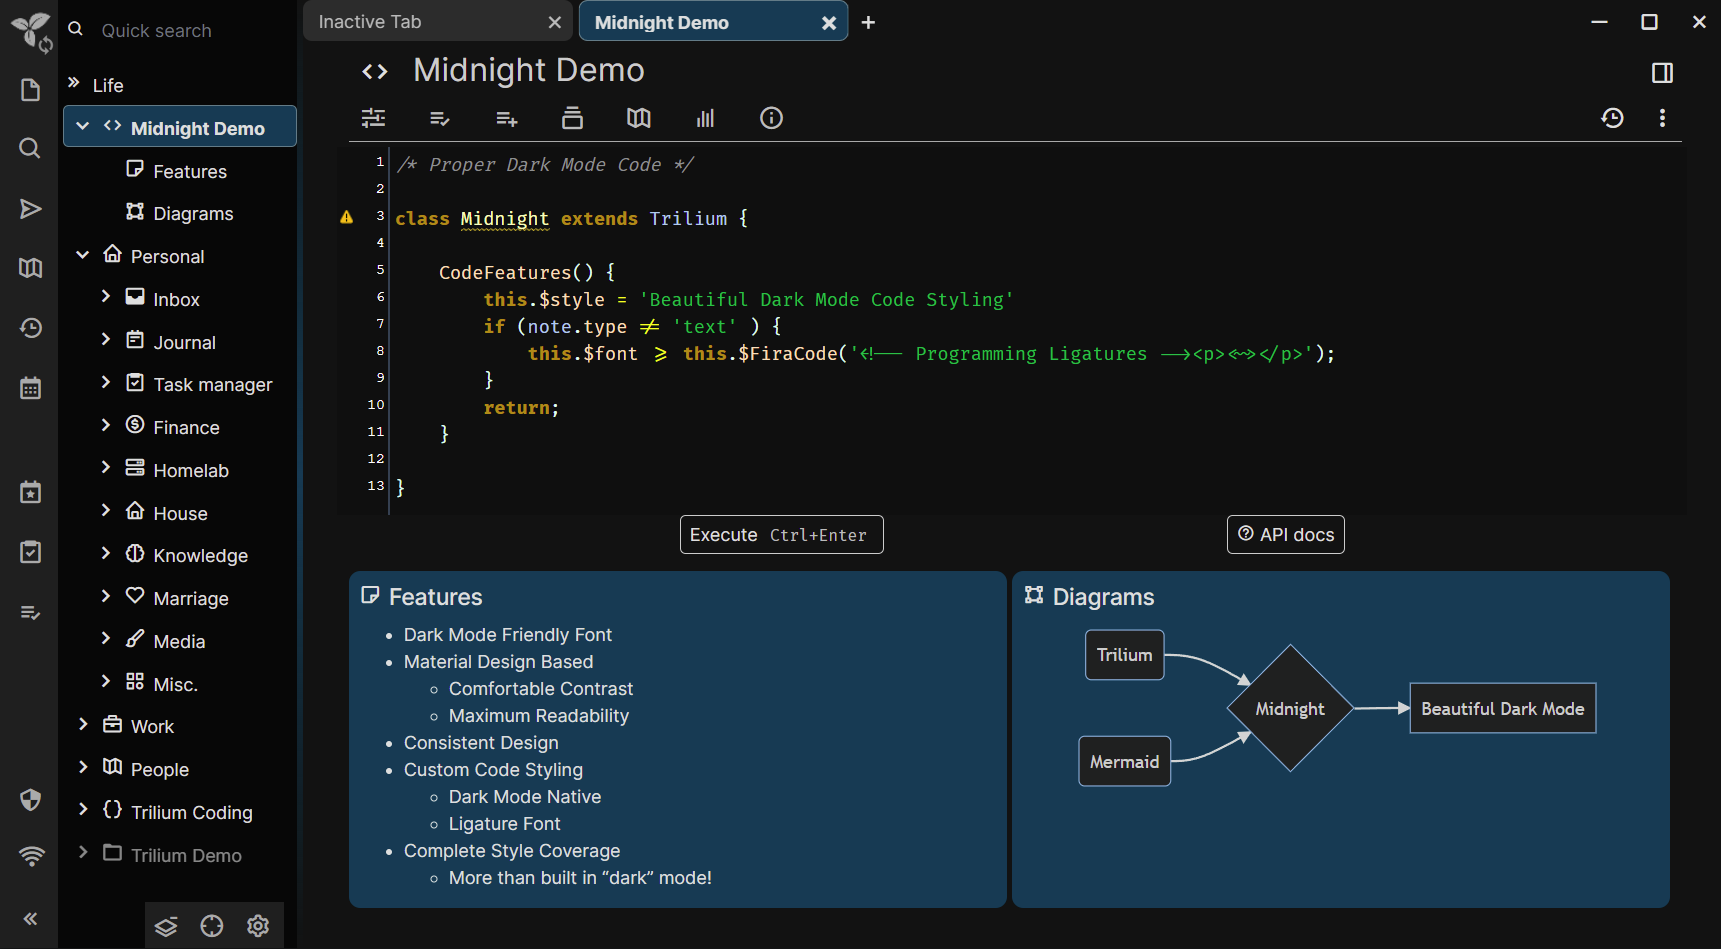Toggle the right pane visibility
The width and height of the screenshot is (1721, 949).
pos(1662,73)
